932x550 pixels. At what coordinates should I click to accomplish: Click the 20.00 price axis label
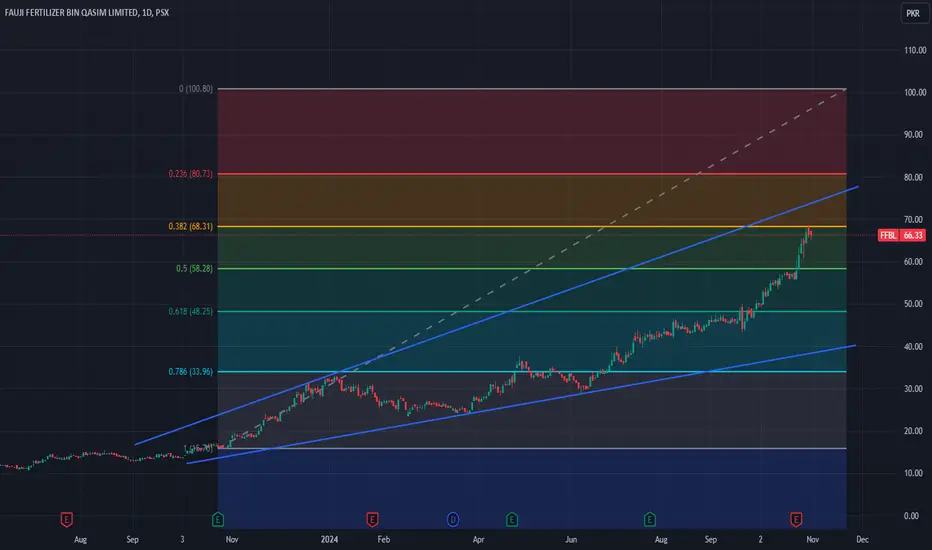click(915, 430)
